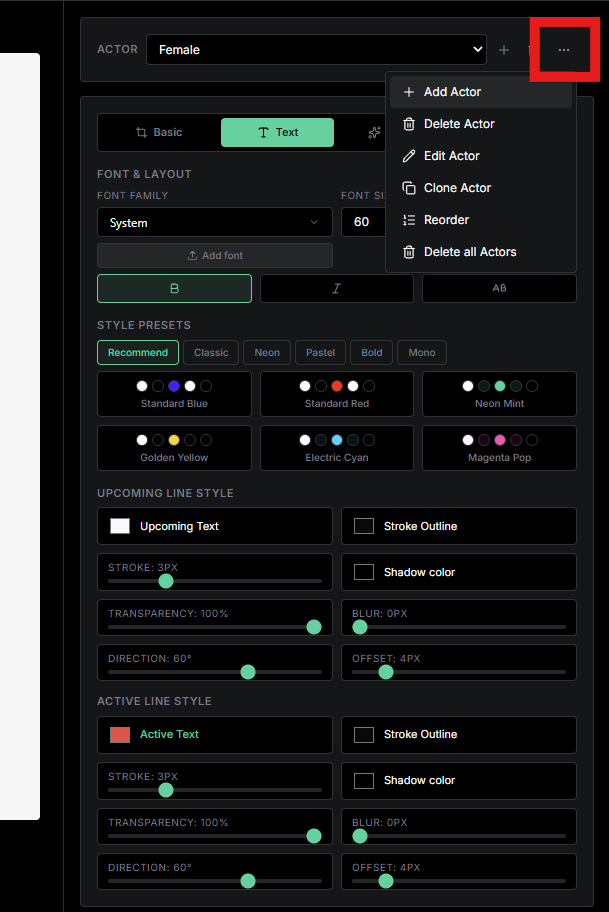This screenshot has height=912, width=609.
Task: Apply the Golden Yellow preset
Action: 174,448
